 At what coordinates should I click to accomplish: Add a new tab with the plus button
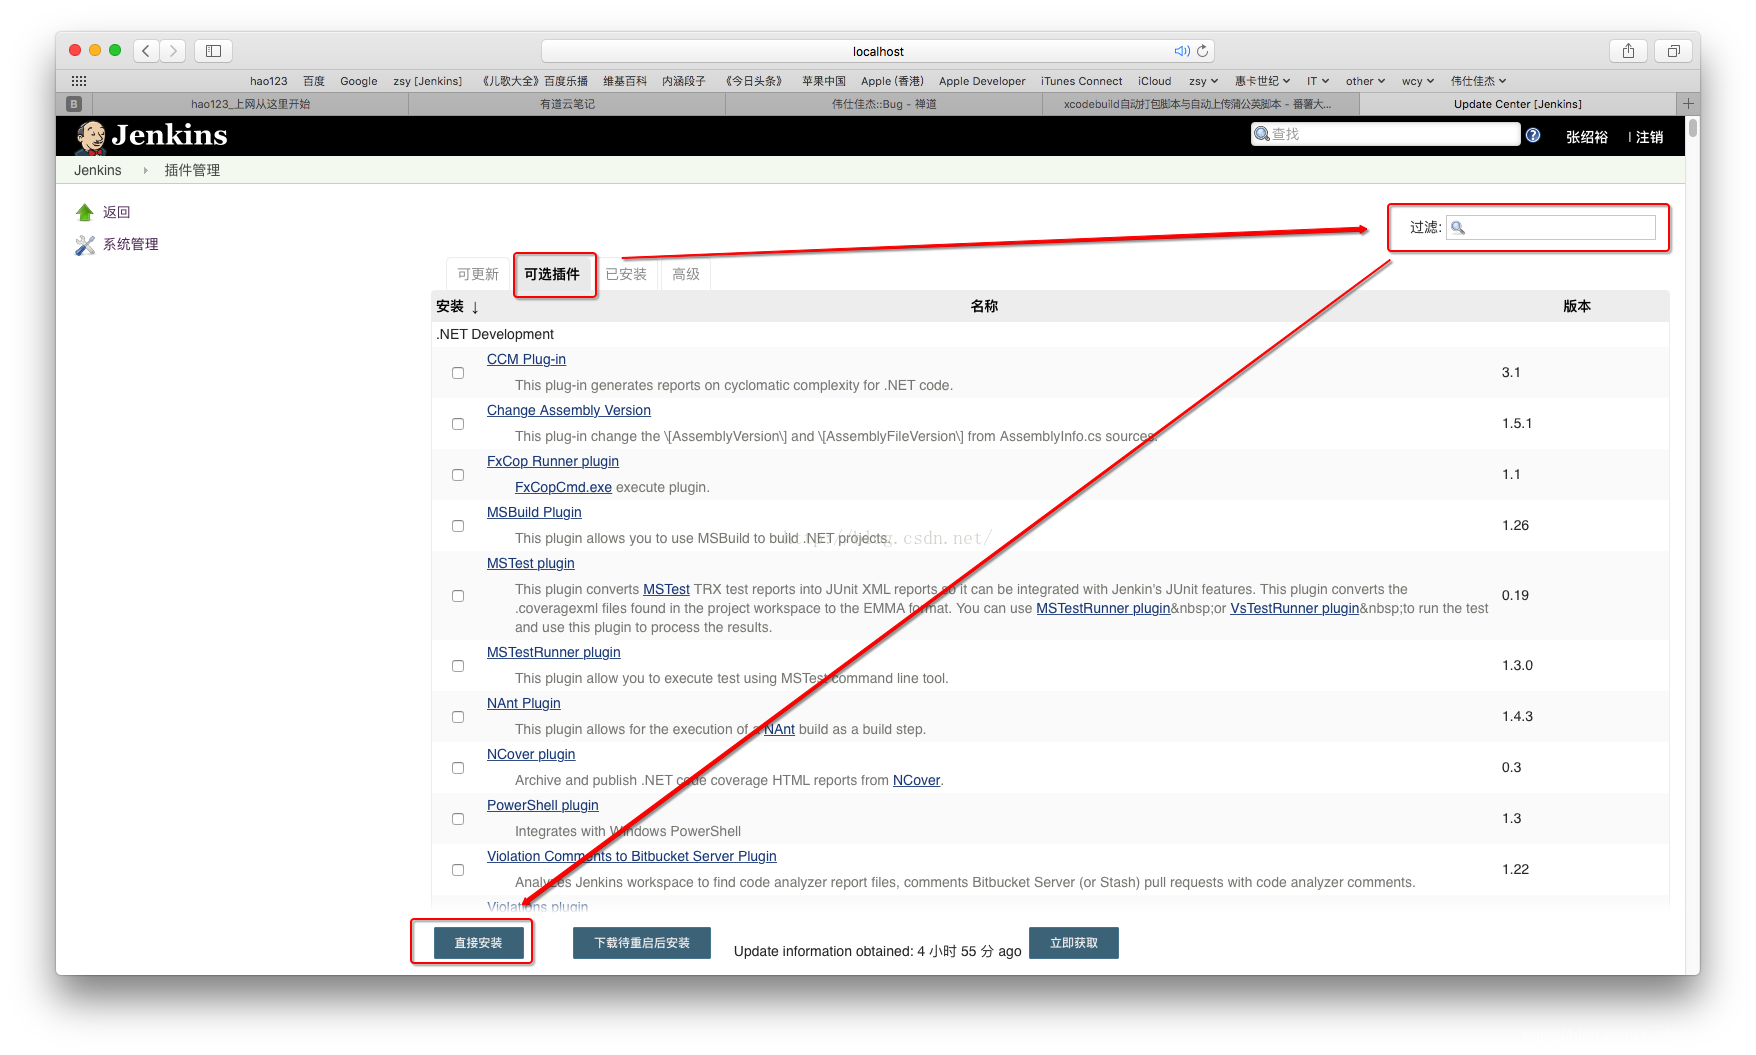tap(1688, 104)
